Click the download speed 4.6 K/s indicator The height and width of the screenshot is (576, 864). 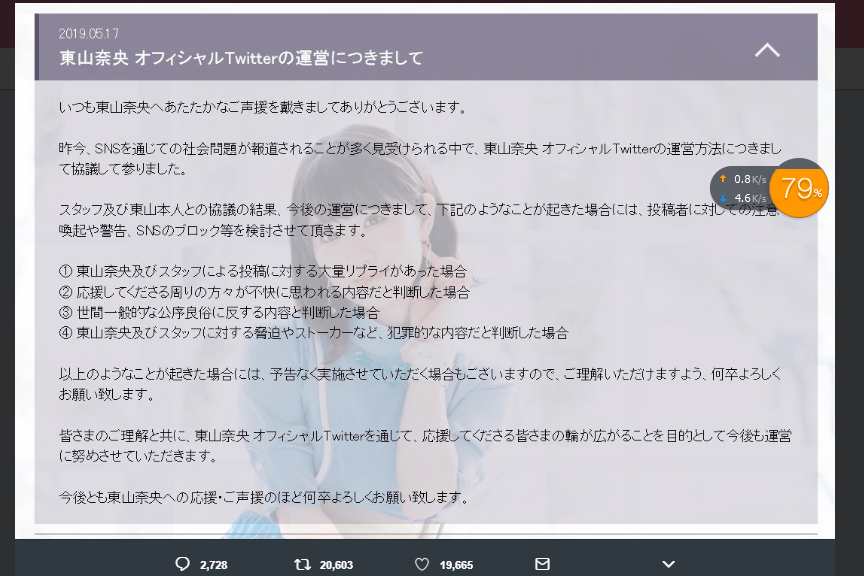click(x=743, y=198)
